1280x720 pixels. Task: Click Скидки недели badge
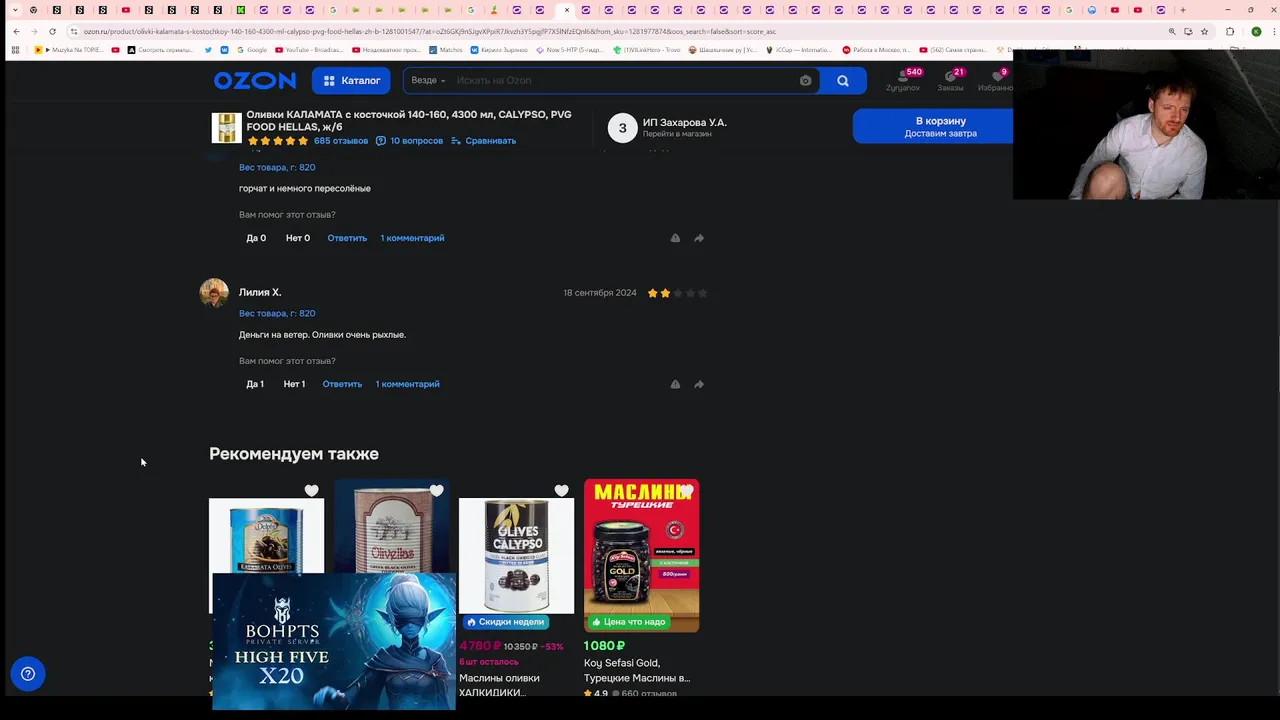point(505,622)
